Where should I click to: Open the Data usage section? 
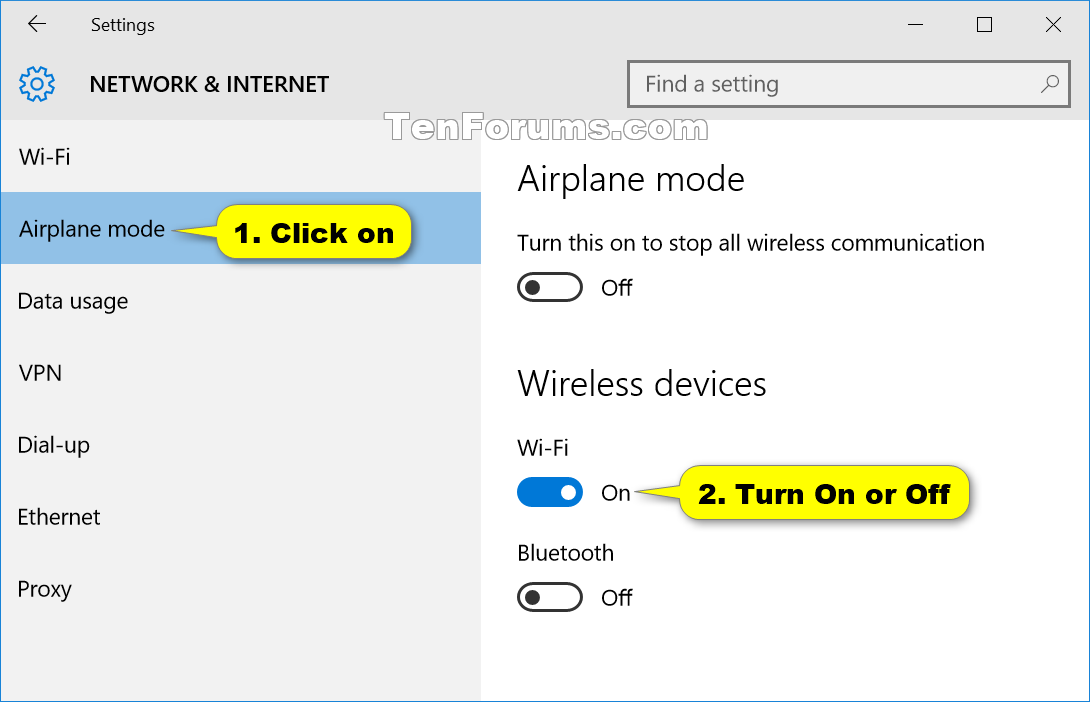pos(241,300)
